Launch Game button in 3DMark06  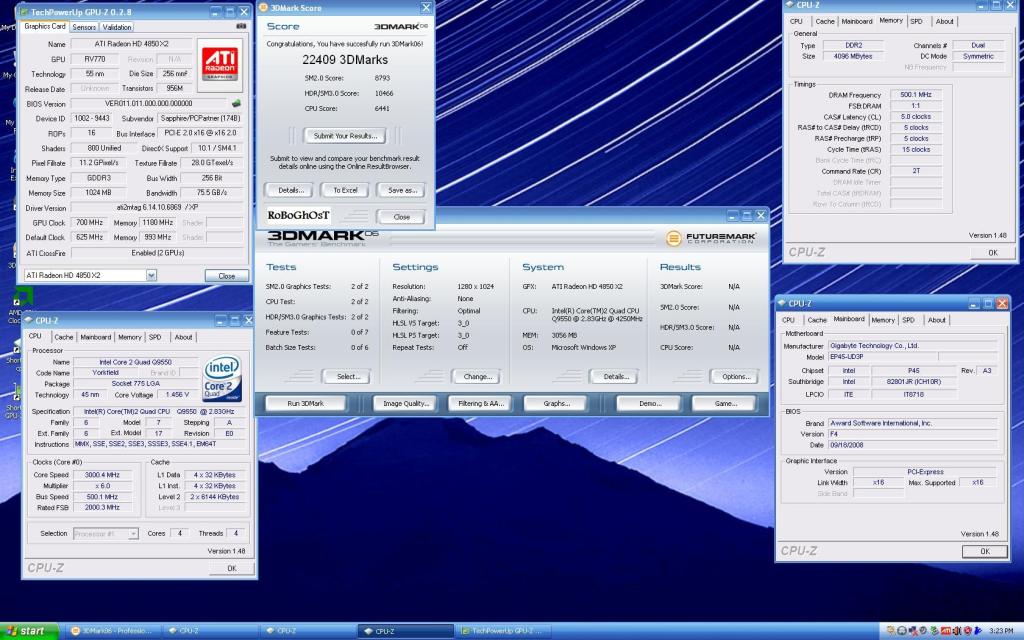(x=724, y=404)
